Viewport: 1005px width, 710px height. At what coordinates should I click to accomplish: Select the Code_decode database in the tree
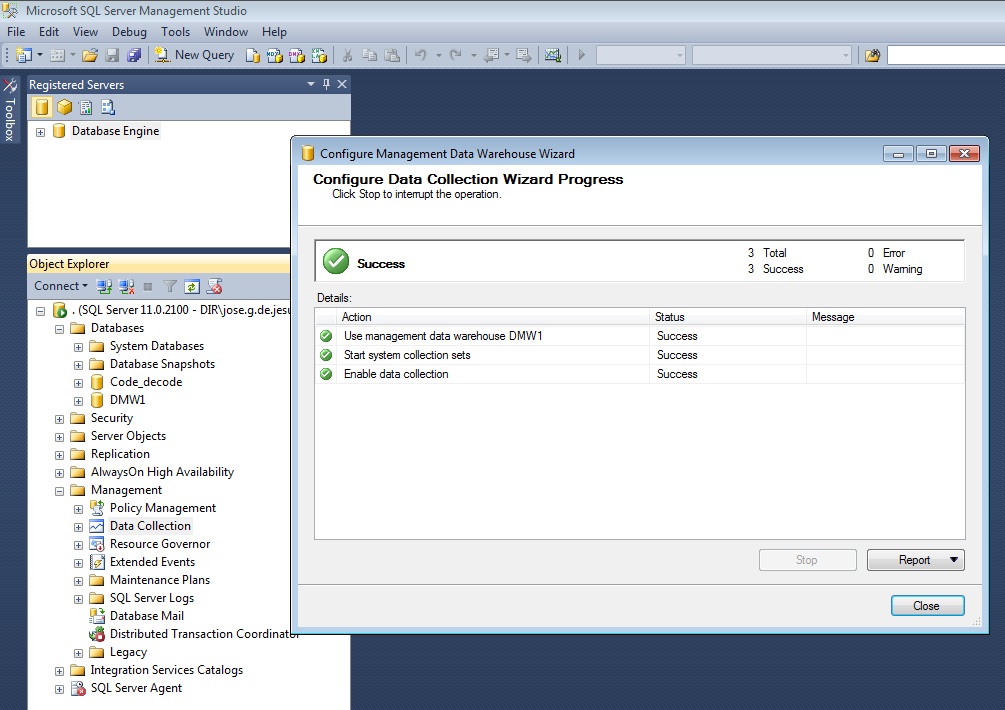tap(146, 382)
